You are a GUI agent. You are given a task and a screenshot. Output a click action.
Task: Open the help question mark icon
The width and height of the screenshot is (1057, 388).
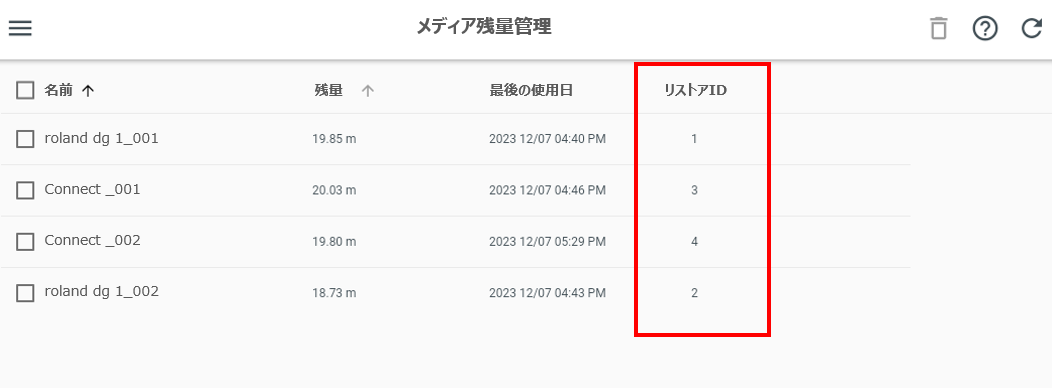click(985, 29)
